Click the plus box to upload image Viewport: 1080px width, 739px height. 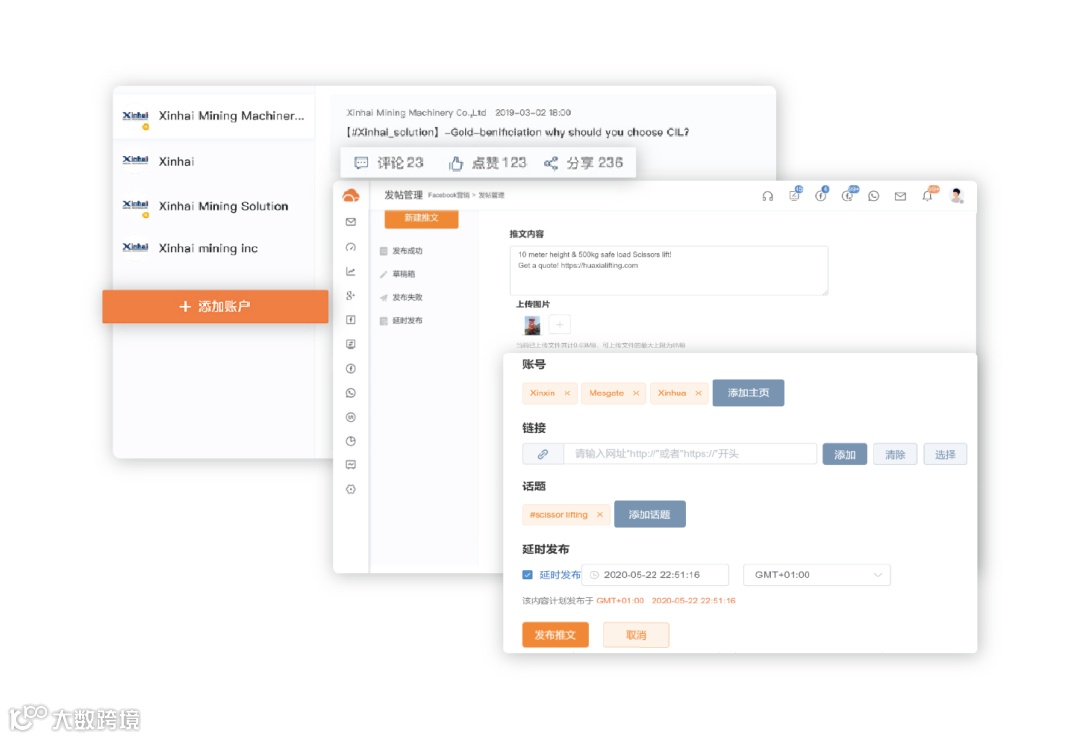(560, 324)
